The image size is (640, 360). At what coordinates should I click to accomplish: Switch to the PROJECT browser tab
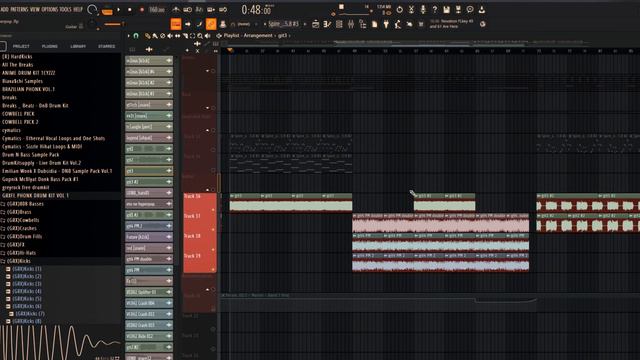coord(21,46)
